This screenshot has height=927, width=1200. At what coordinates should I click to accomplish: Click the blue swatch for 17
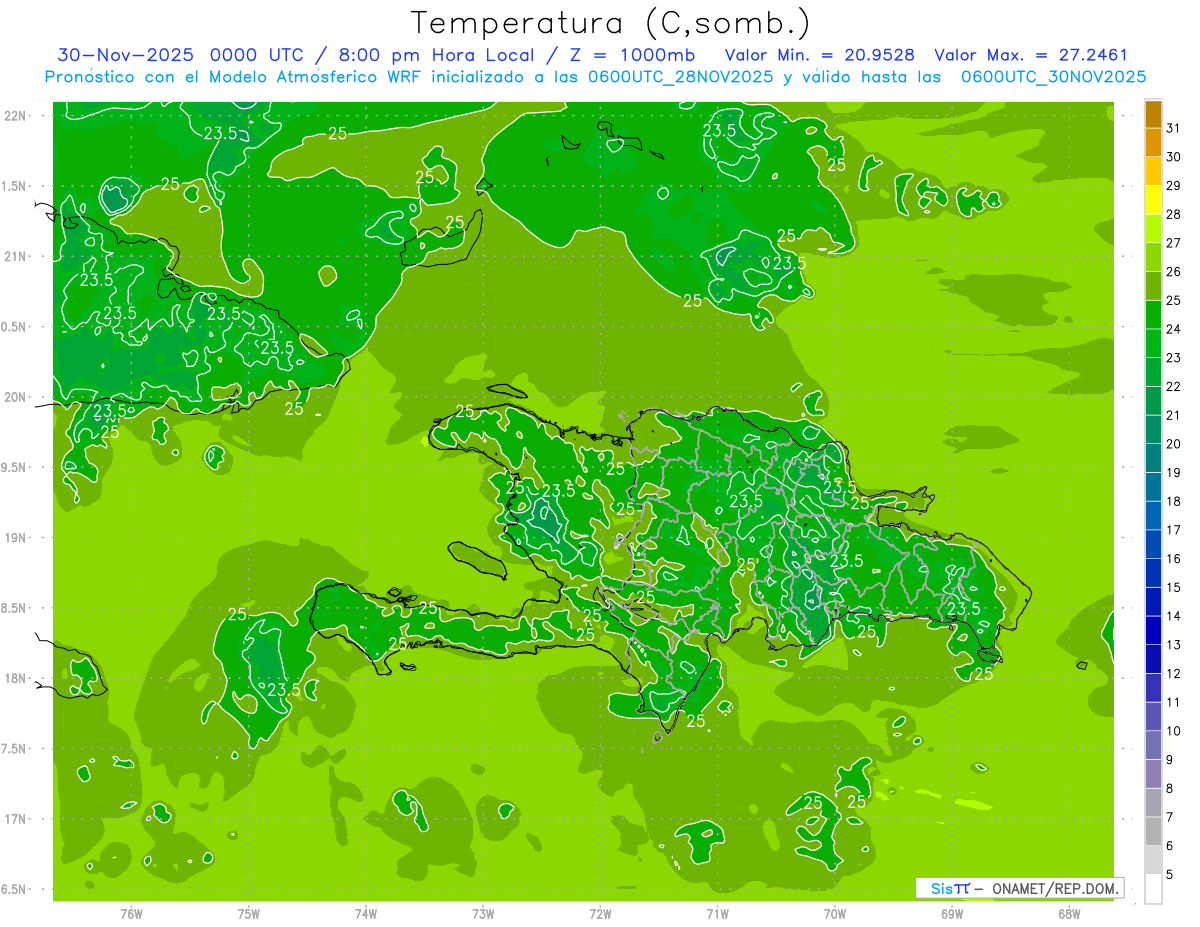[x=1153, y=516]
